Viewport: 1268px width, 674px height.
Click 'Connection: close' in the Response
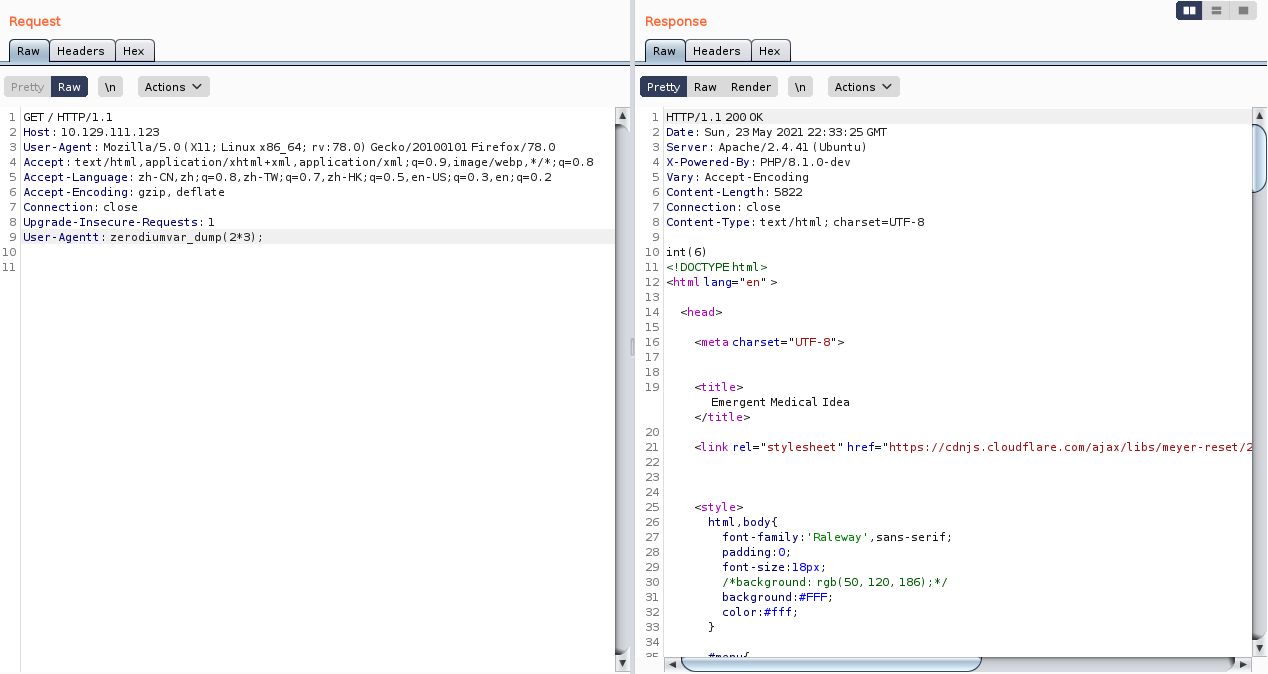coord(724,207)
